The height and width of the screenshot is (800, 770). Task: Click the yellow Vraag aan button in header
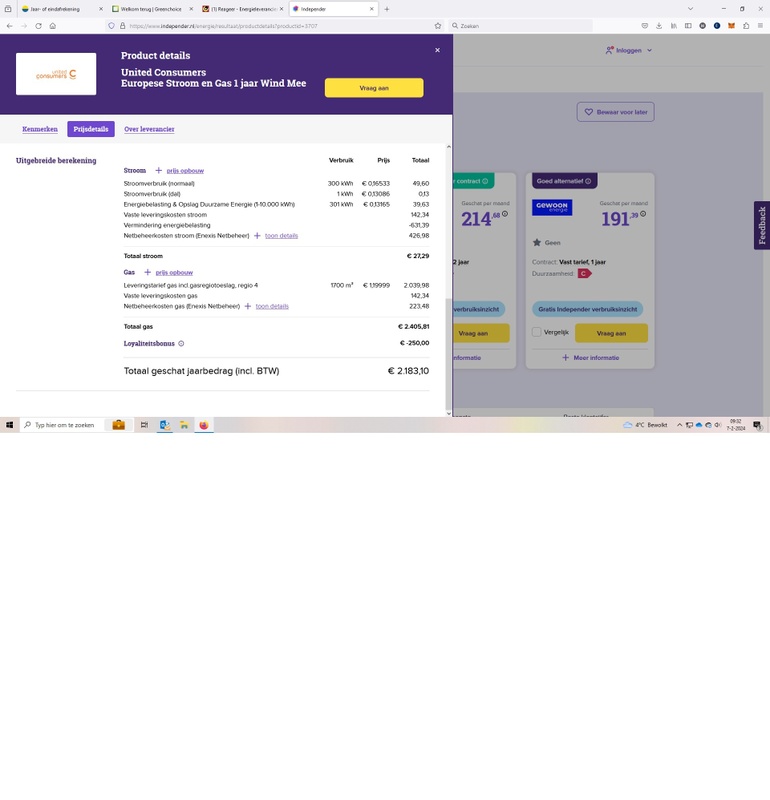coord(374,88)
